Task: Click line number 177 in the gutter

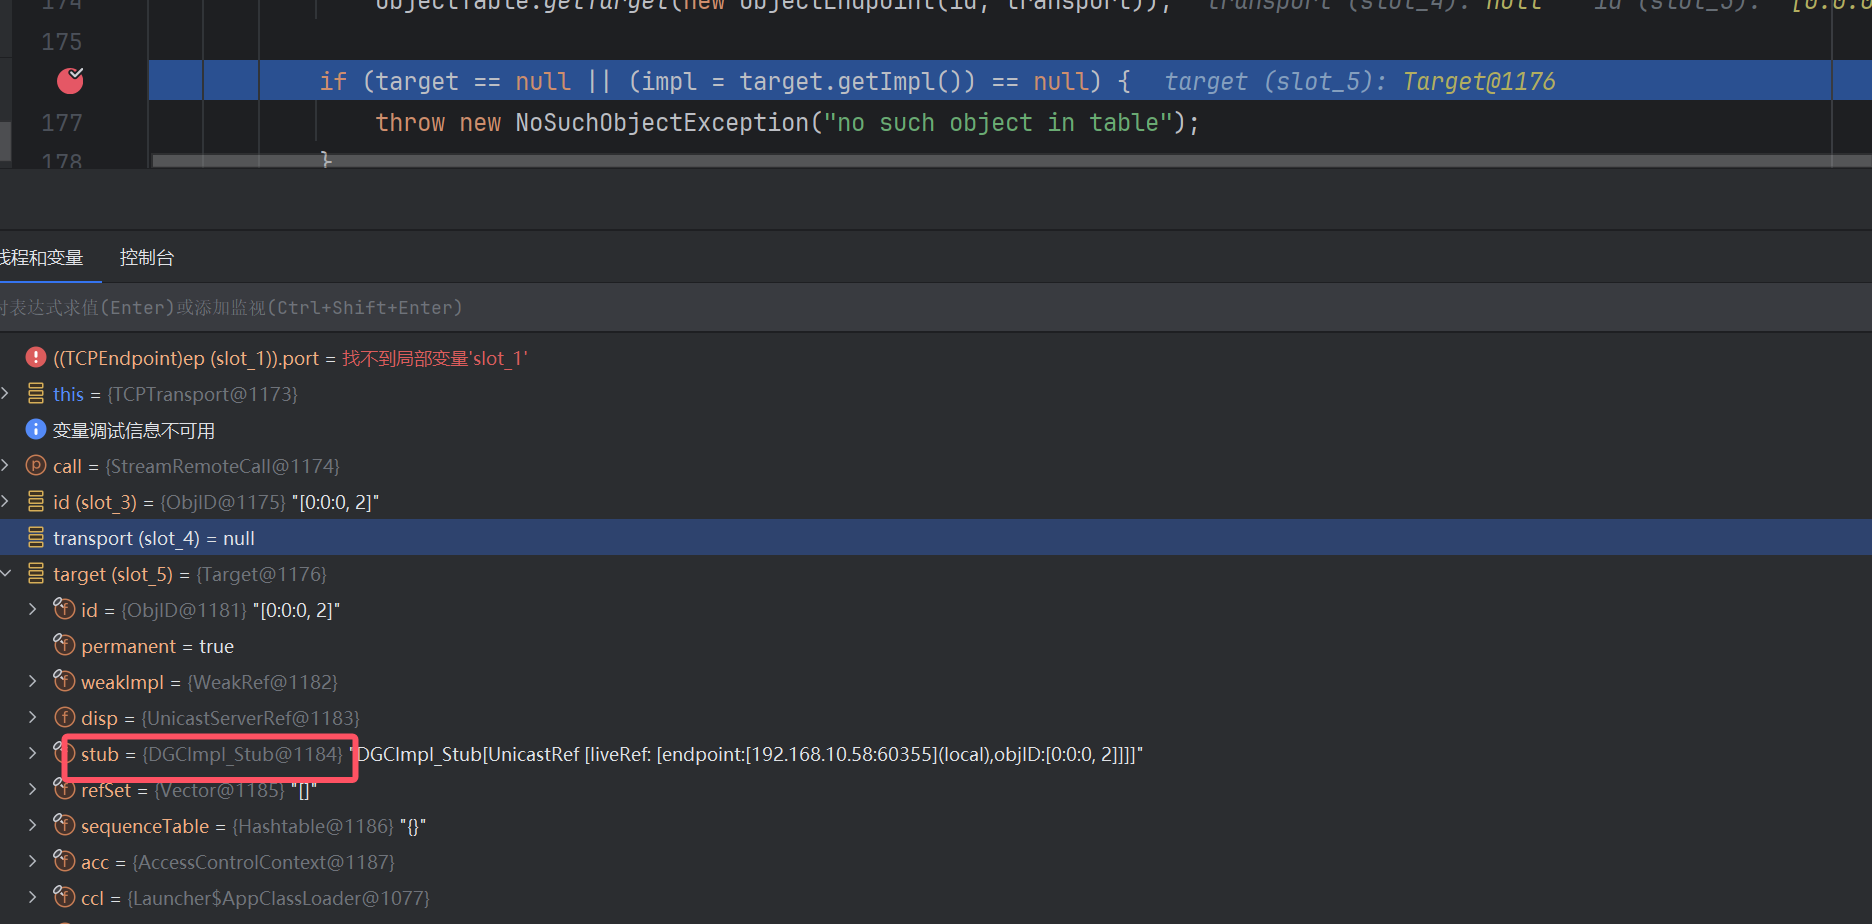Action: tap(62, 123)
